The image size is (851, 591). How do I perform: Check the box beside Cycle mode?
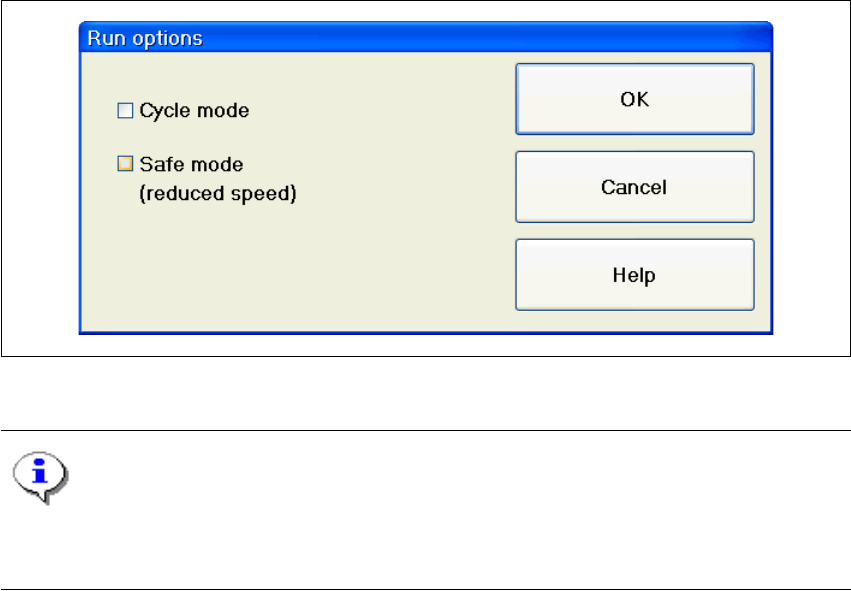[125, 111]
